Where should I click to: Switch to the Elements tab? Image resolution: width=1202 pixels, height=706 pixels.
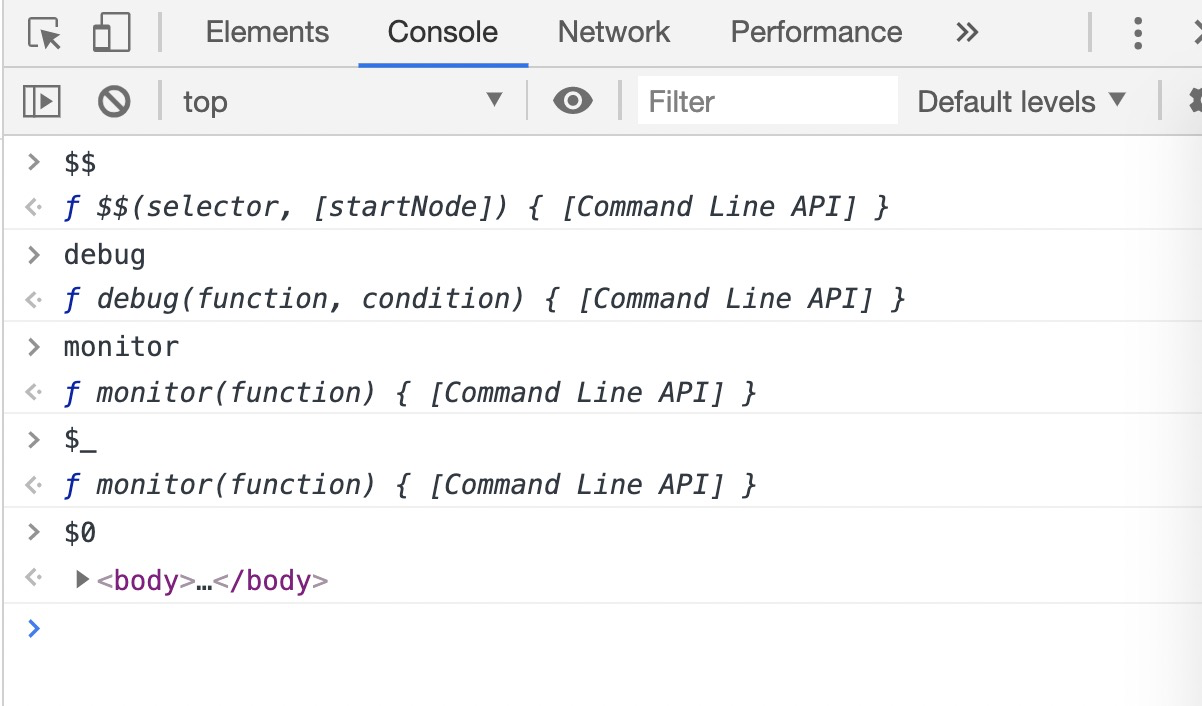tap(267, 32)
